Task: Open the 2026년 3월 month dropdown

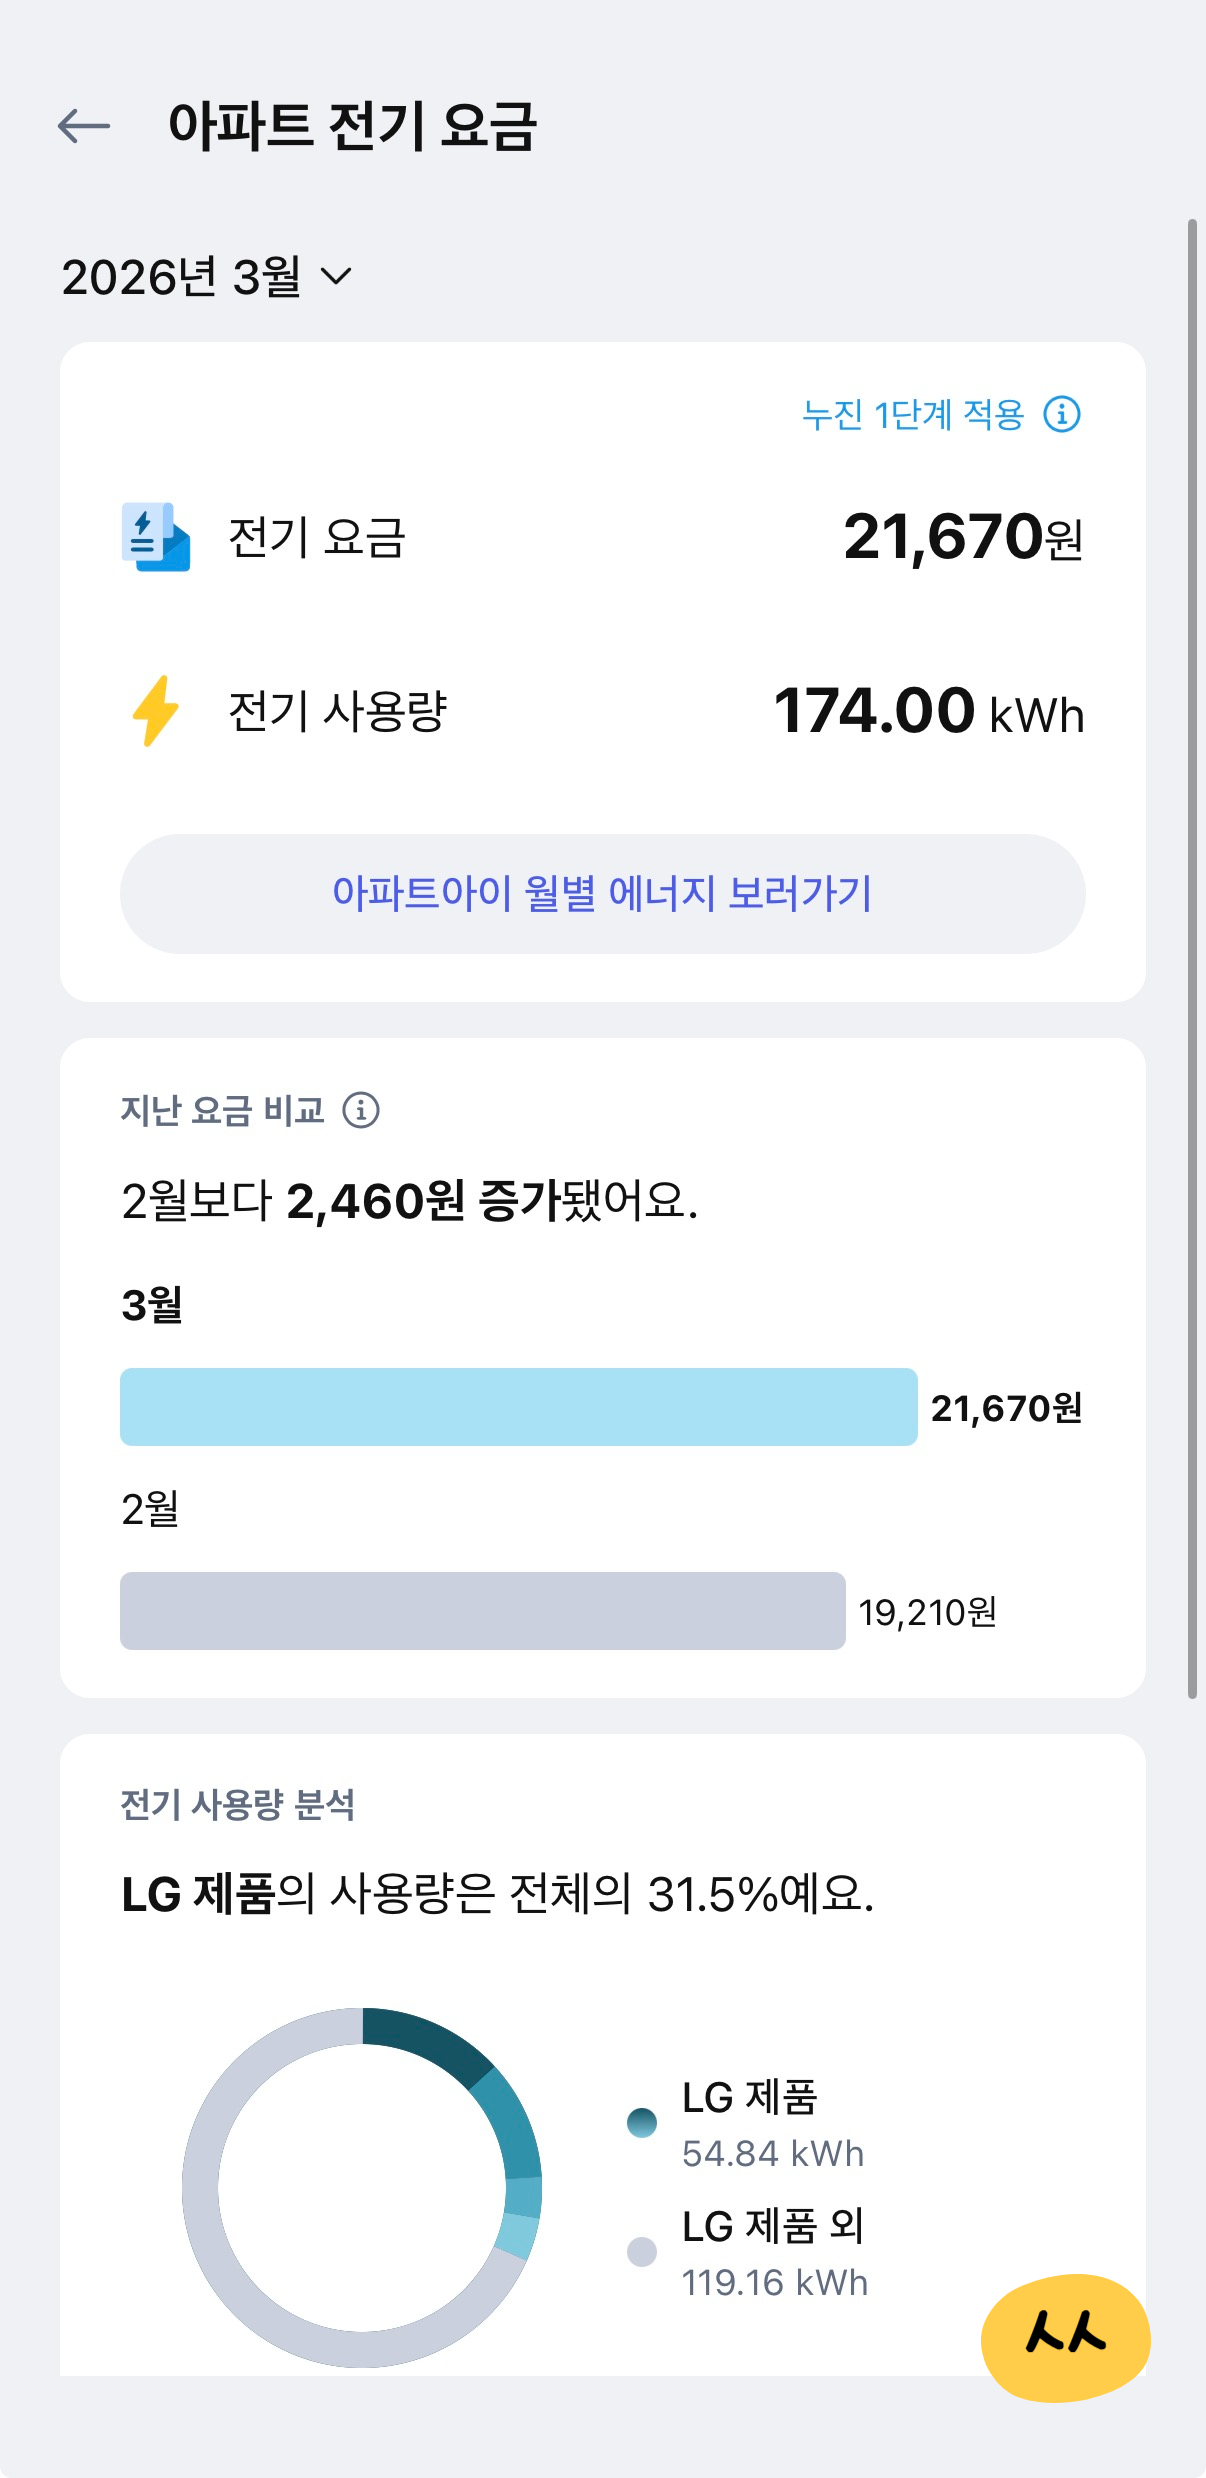Action: point(207,277)
